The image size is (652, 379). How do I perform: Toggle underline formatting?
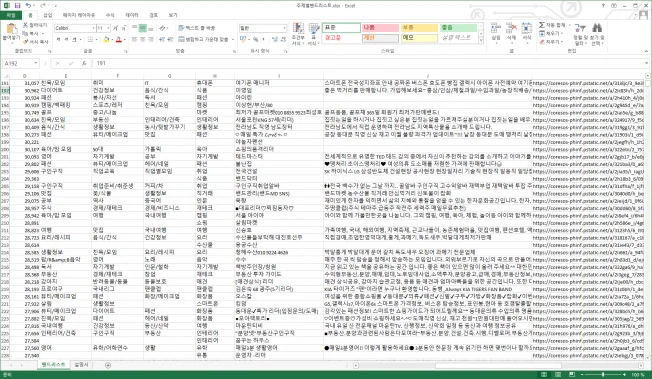[74, 40]
